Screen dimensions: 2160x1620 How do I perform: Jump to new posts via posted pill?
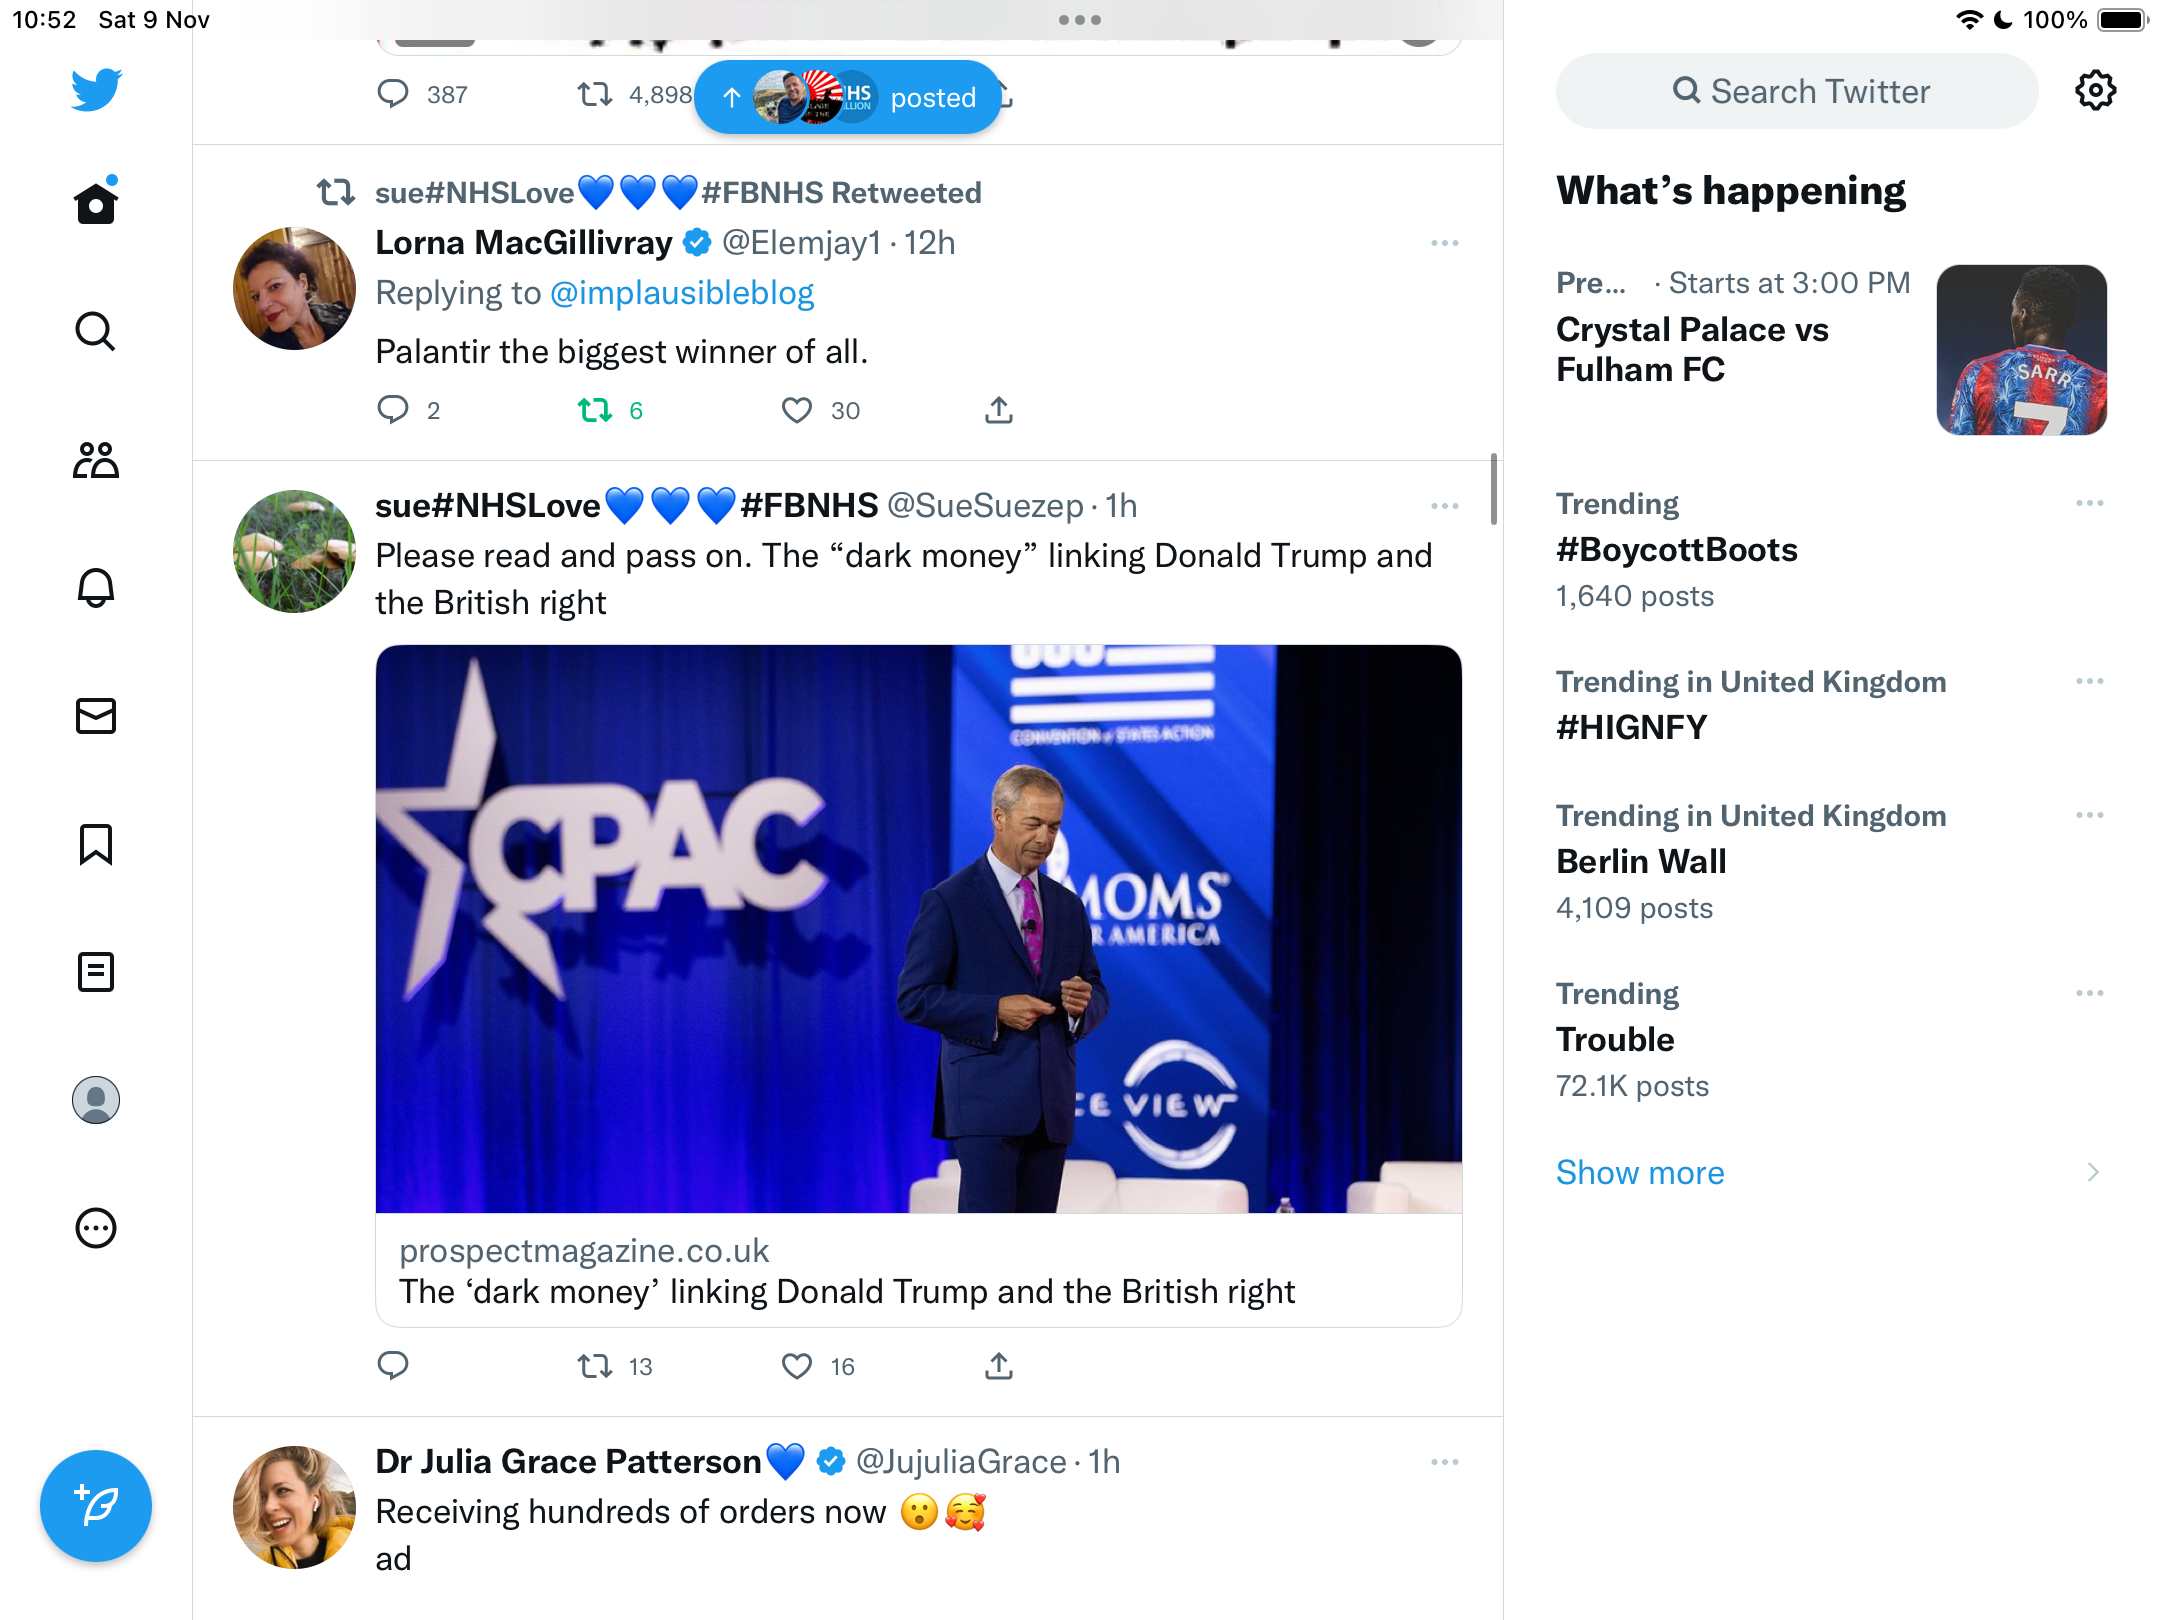tap(848, 97)
